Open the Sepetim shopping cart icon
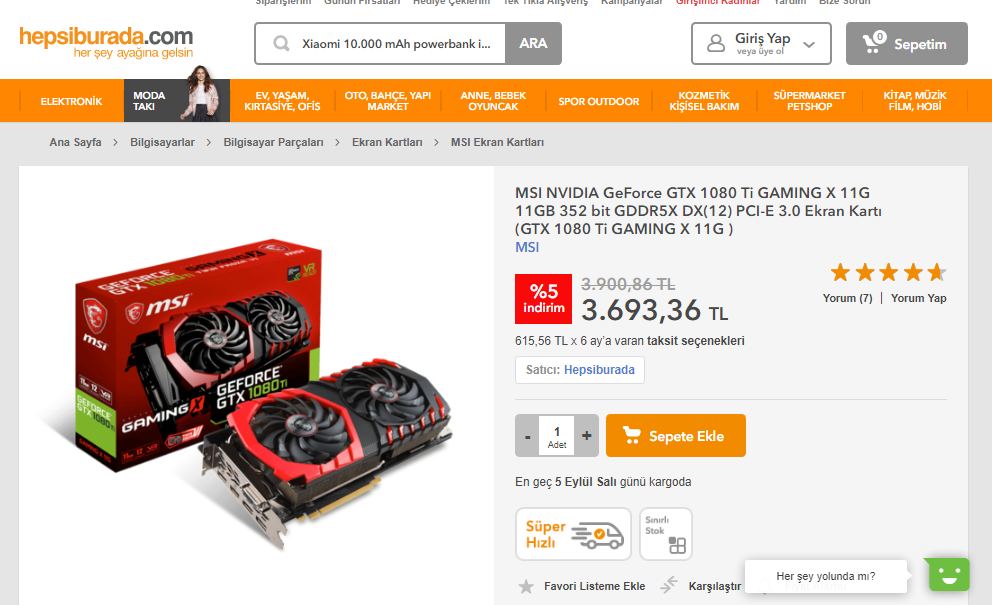The height and width of the screenshot is (605, 992). [x=874, y=42]
